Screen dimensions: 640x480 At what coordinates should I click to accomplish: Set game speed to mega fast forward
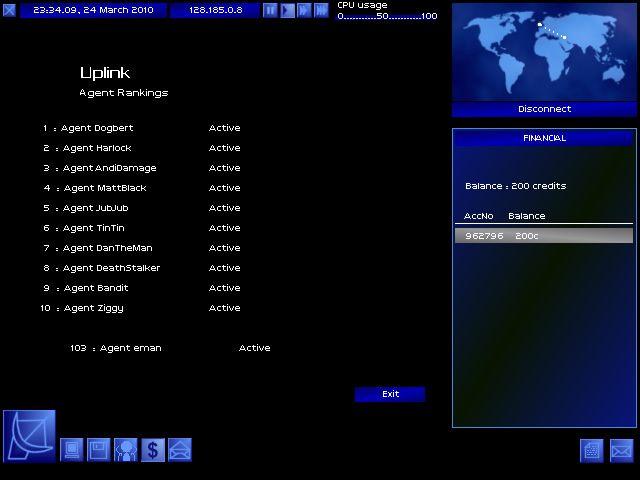(321, 10)
